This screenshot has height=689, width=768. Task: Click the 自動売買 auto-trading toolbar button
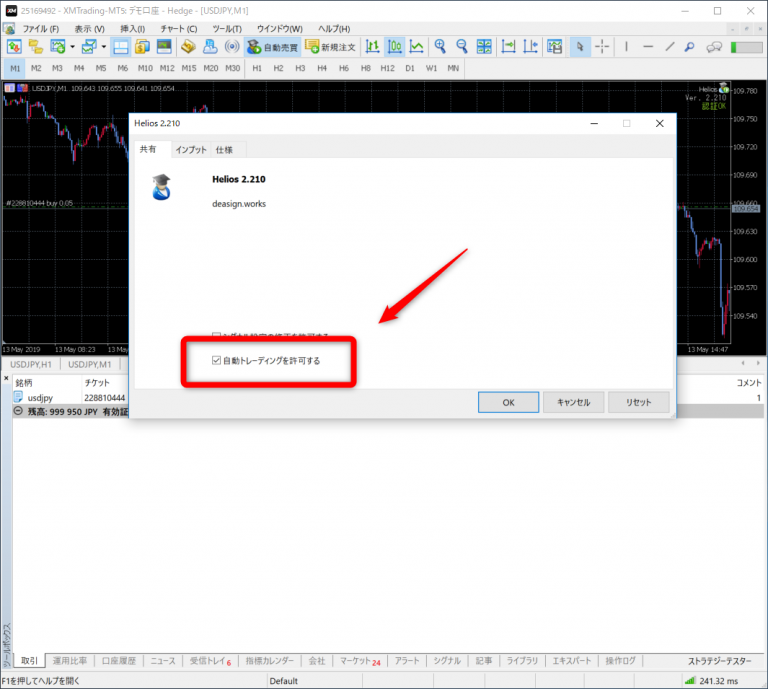tap(272, 47)
